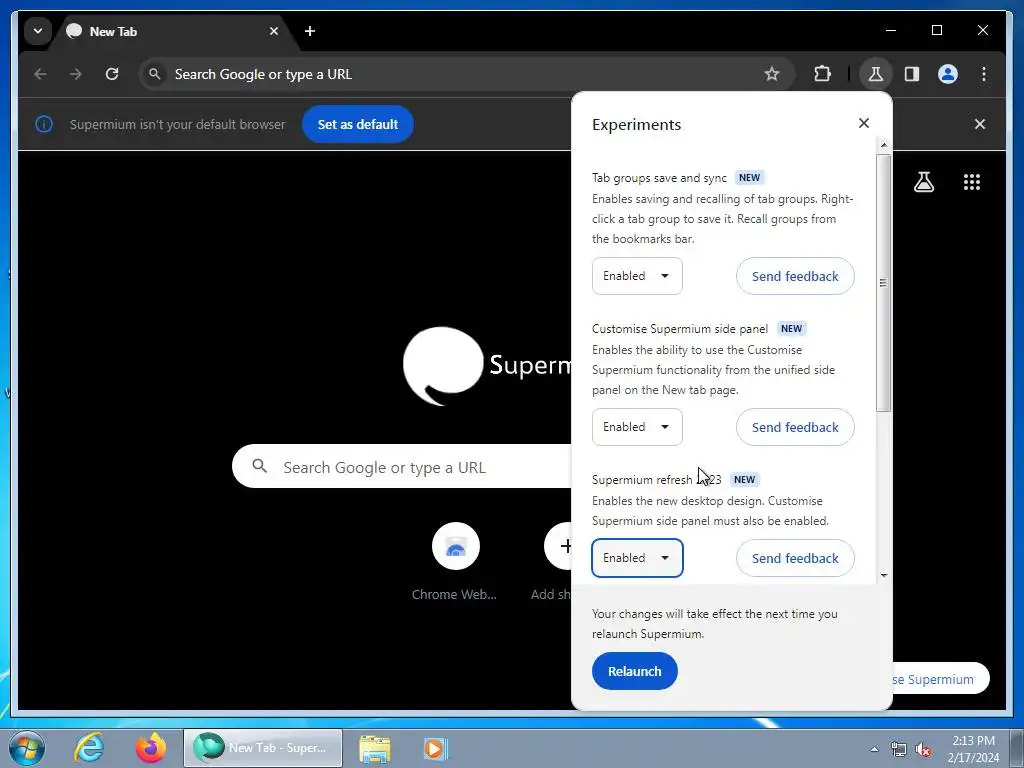Open the three-dot browser menu
Image resolution: width=1024 pixels, height=768 pixels.
[x=984, y=74]
